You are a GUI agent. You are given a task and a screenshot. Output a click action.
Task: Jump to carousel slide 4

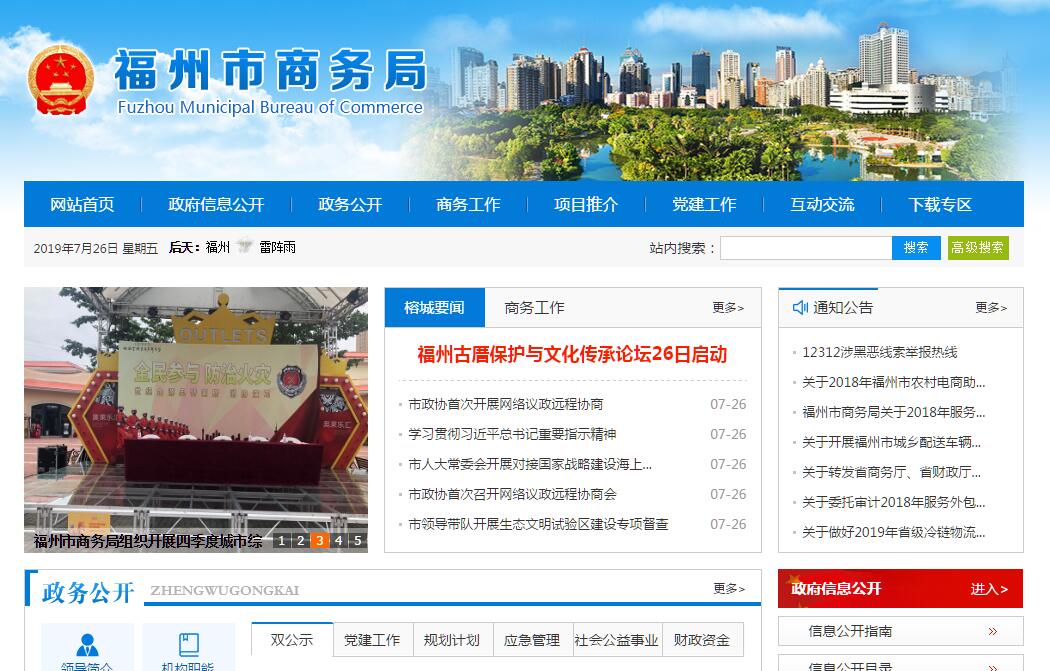tap(338, 541)
